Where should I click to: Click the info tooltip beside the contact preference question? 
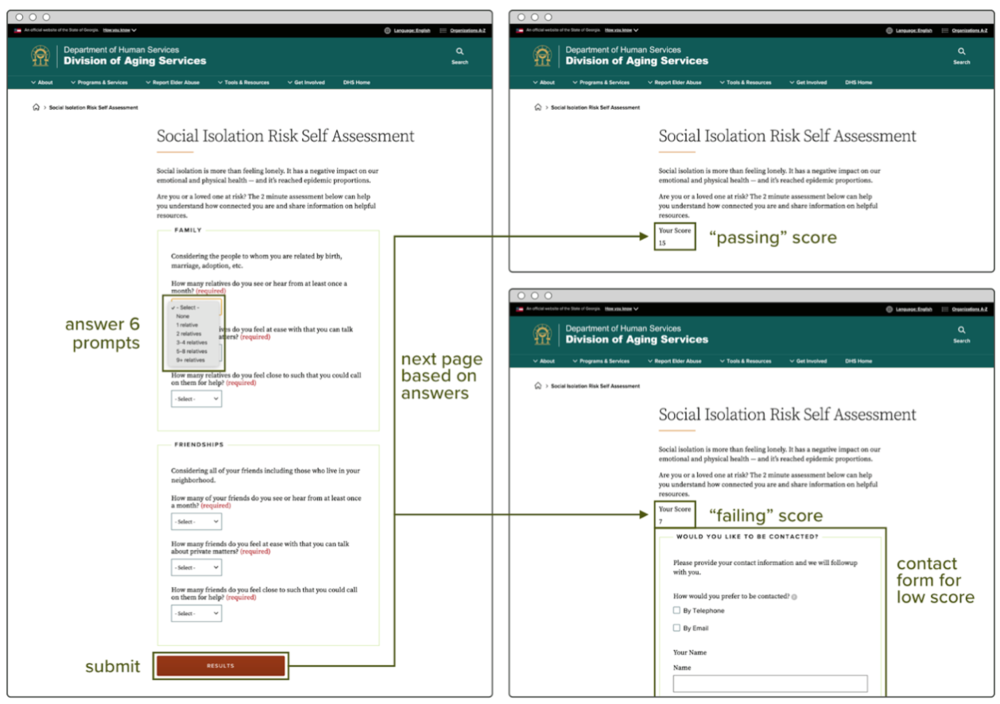tap(794, 596)
